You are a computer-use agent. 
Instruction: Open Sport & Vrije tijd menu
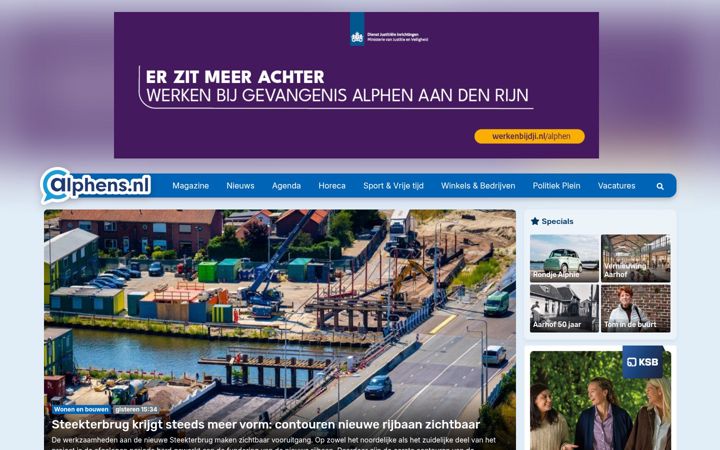[393, 186]
